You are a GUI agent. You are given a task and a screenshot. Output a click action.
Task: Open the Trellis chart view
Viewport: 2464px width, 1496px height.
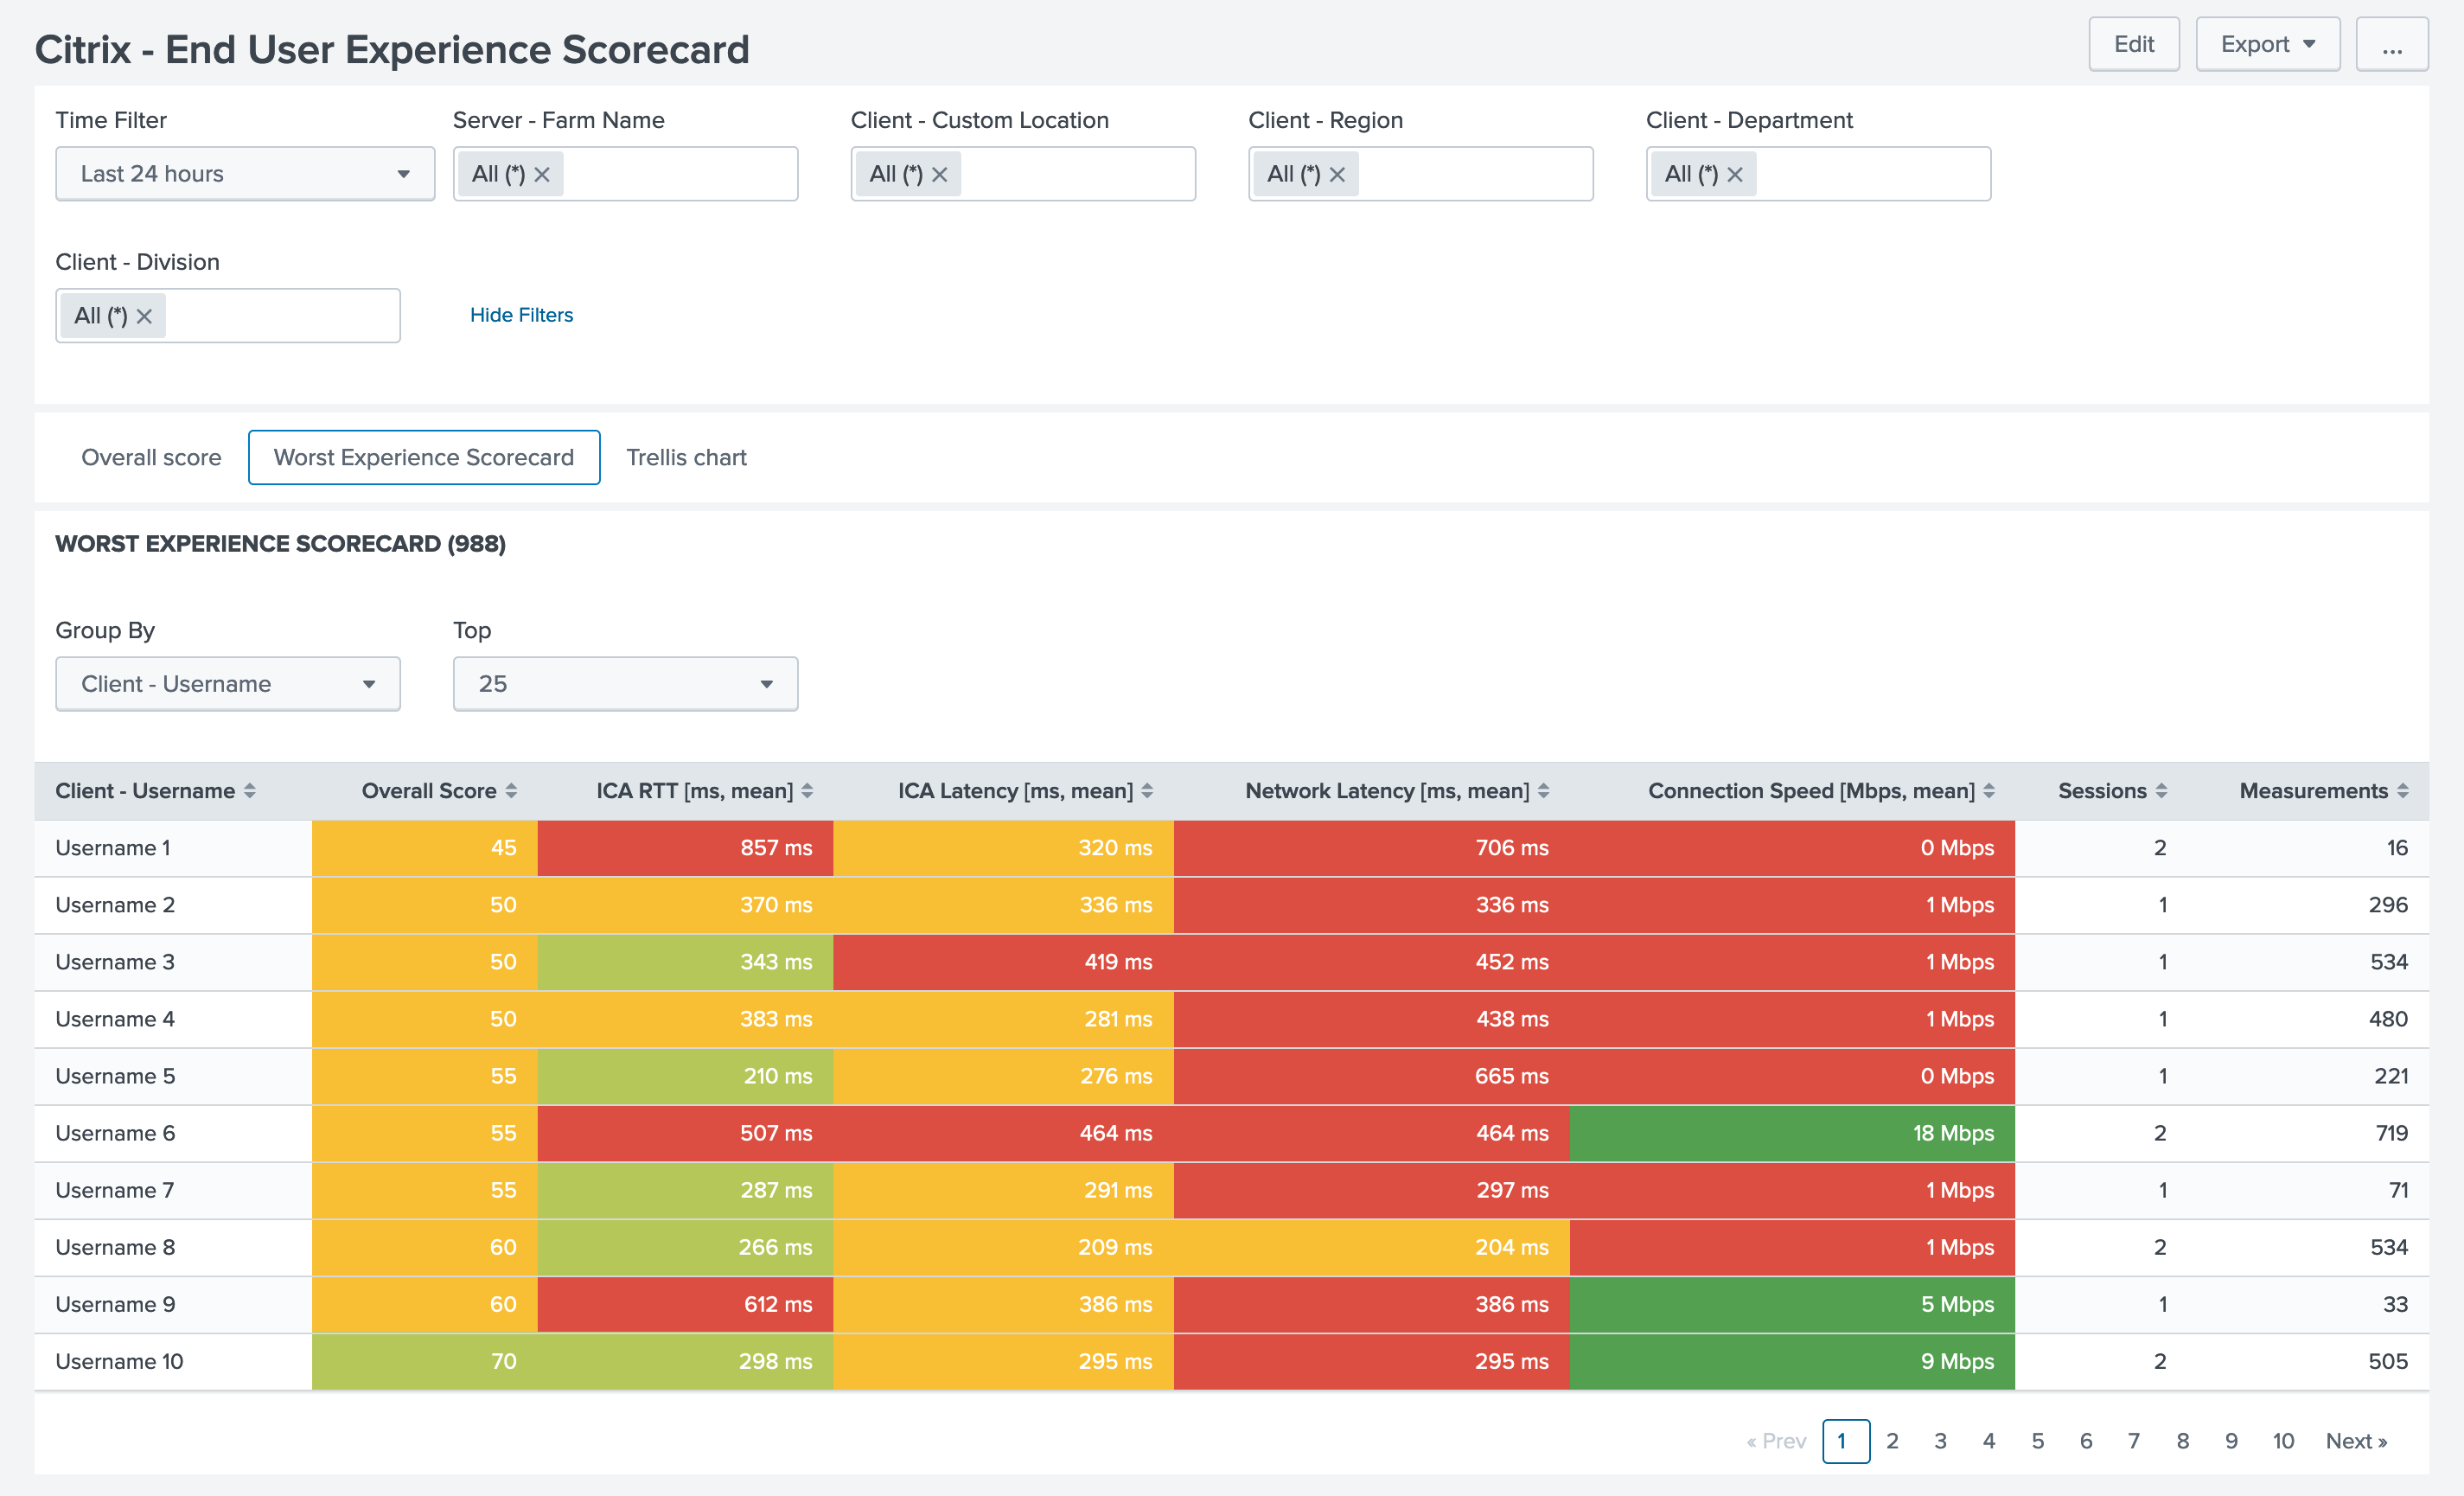click(686, 457)
